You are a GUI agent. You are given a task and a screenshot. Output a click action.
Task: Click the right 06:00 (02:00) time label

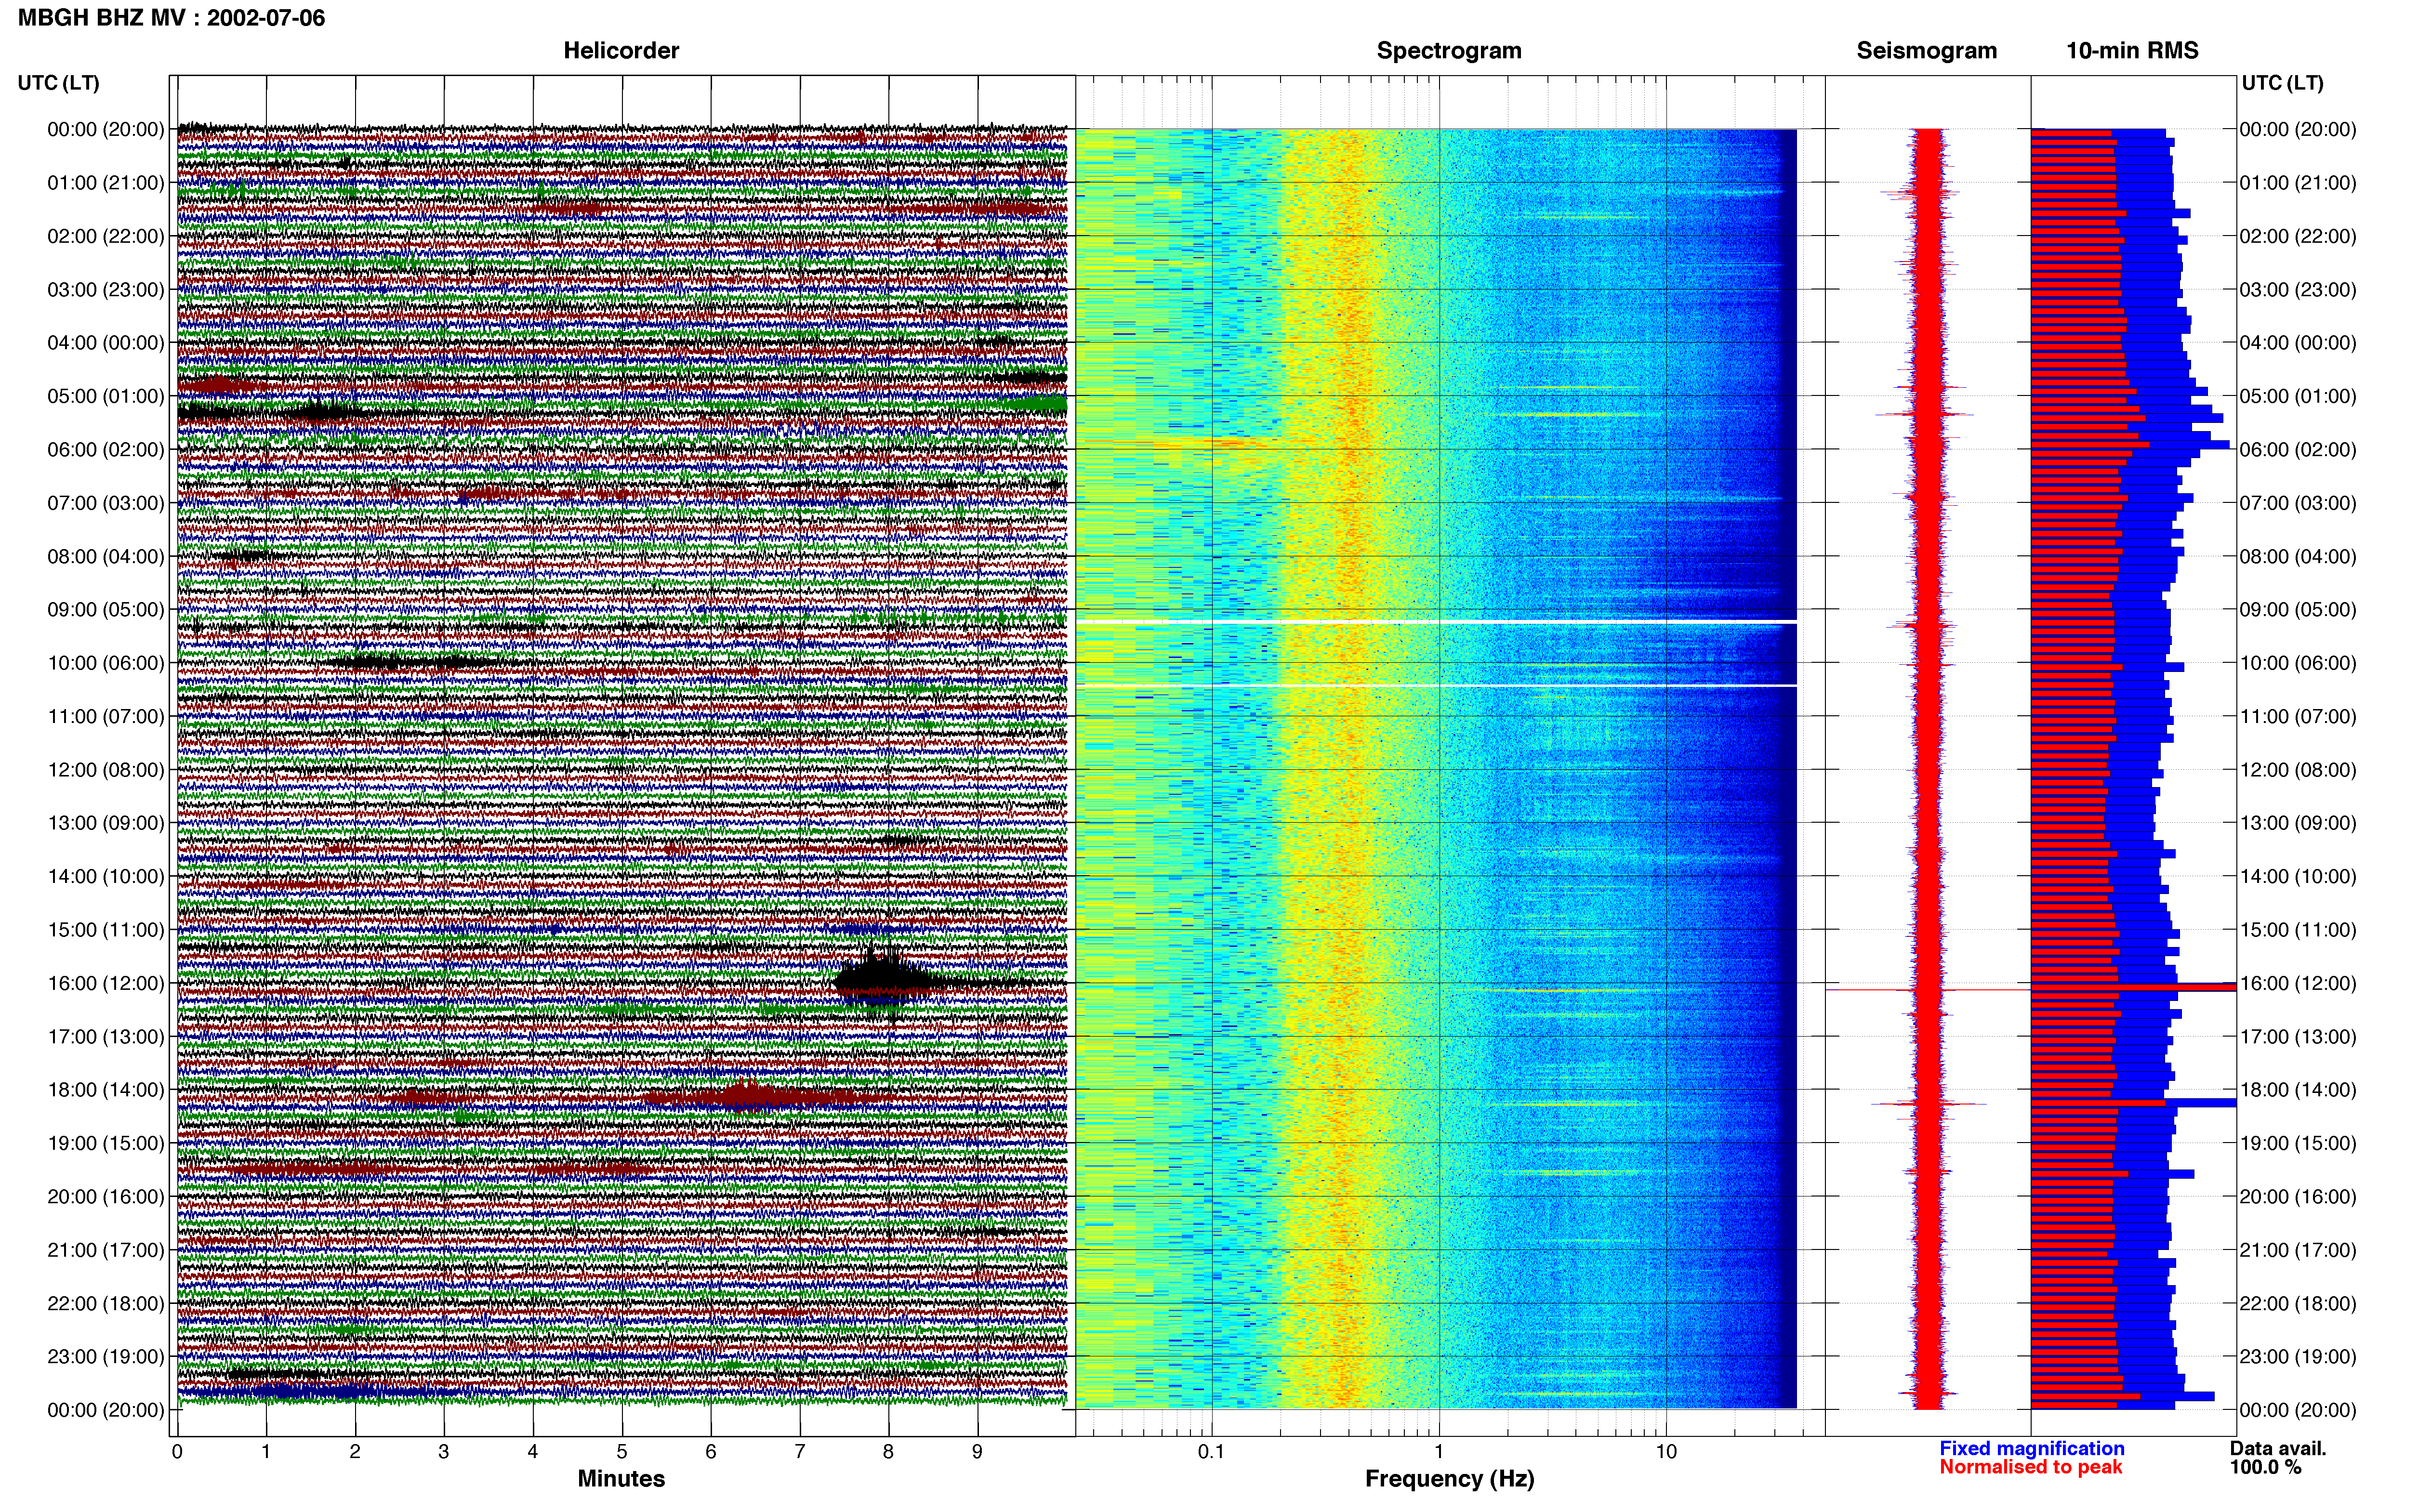pos(2298,450)
